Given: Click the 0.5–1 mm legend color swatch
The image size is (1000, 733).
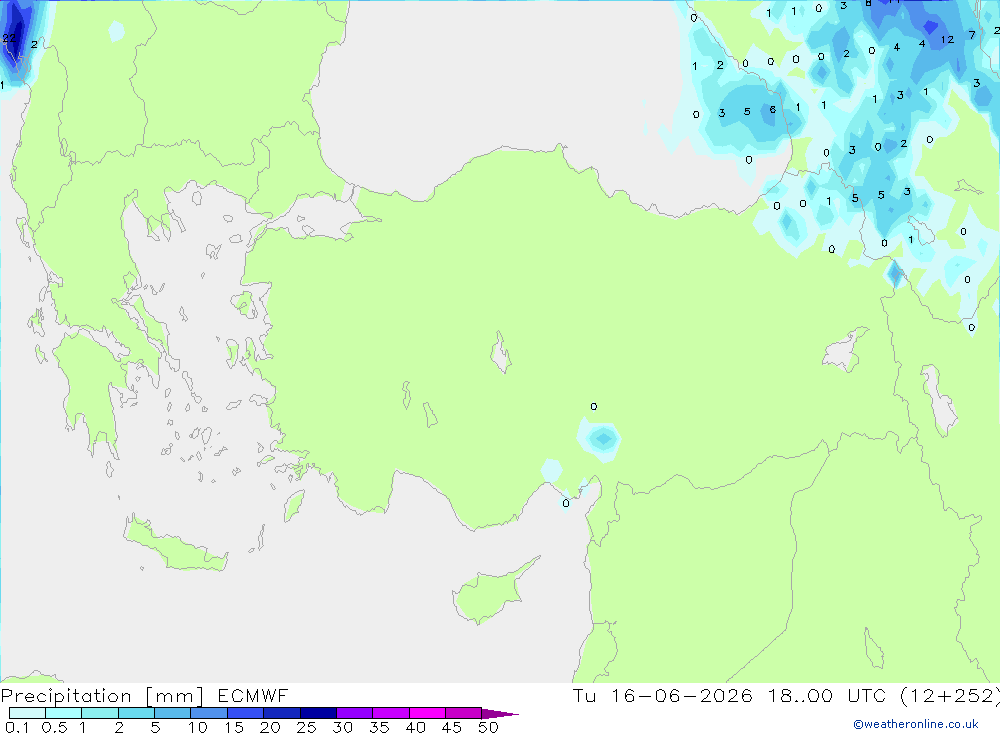Looking at the screenshot, I should tap(63, 713).
